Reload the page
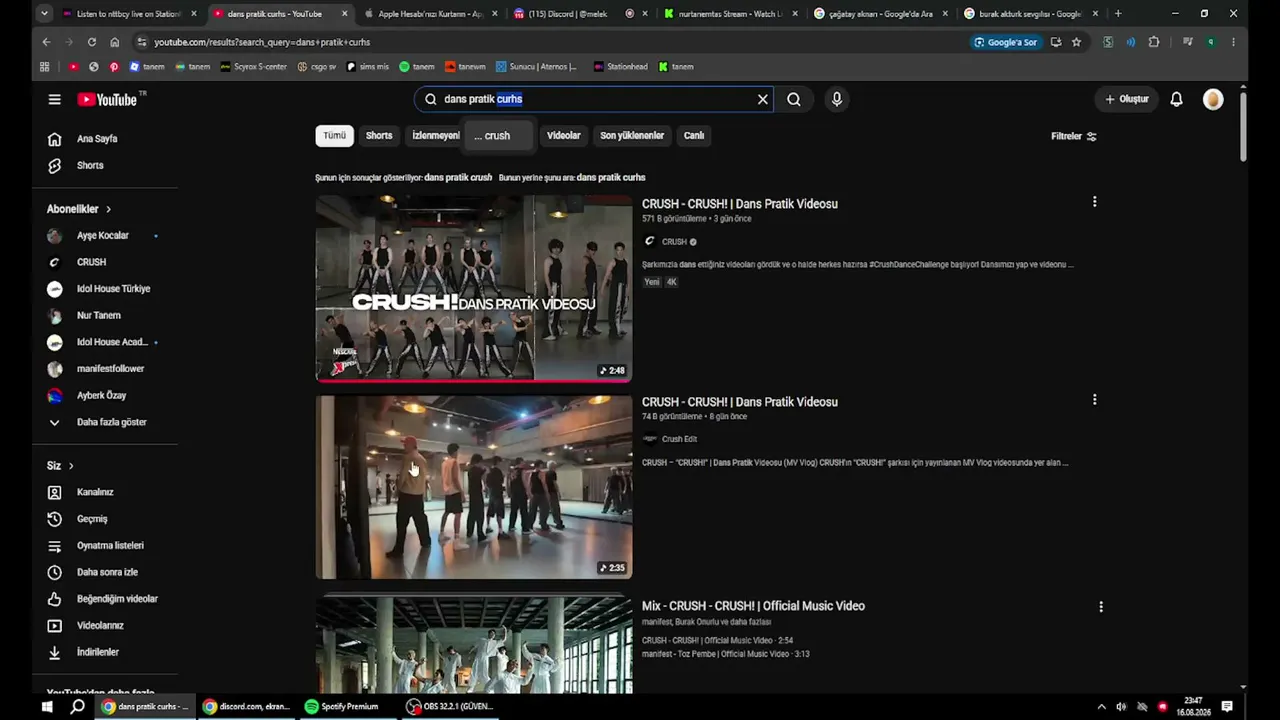Image resolution: width=1280 pixels, height=720 pixels. click(x=92, y=42)
